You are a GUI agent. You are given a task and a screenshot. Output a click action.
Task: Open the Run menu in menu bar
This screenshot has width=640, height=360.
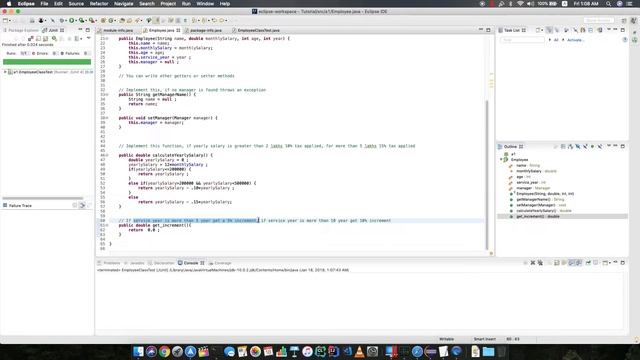pyautogui.click(x=186, y=4)
